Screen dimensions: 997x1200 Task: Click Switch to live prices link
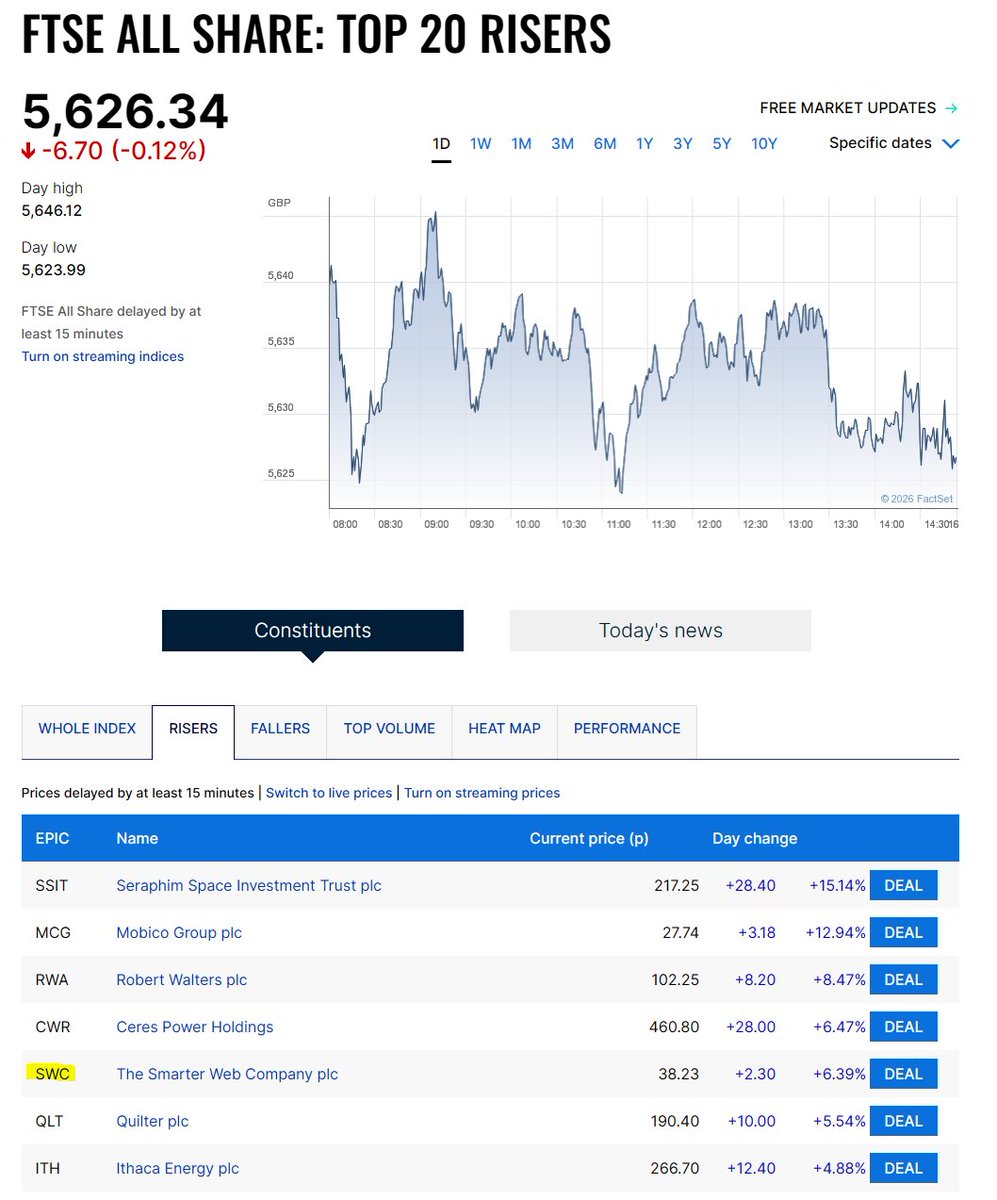329,793
